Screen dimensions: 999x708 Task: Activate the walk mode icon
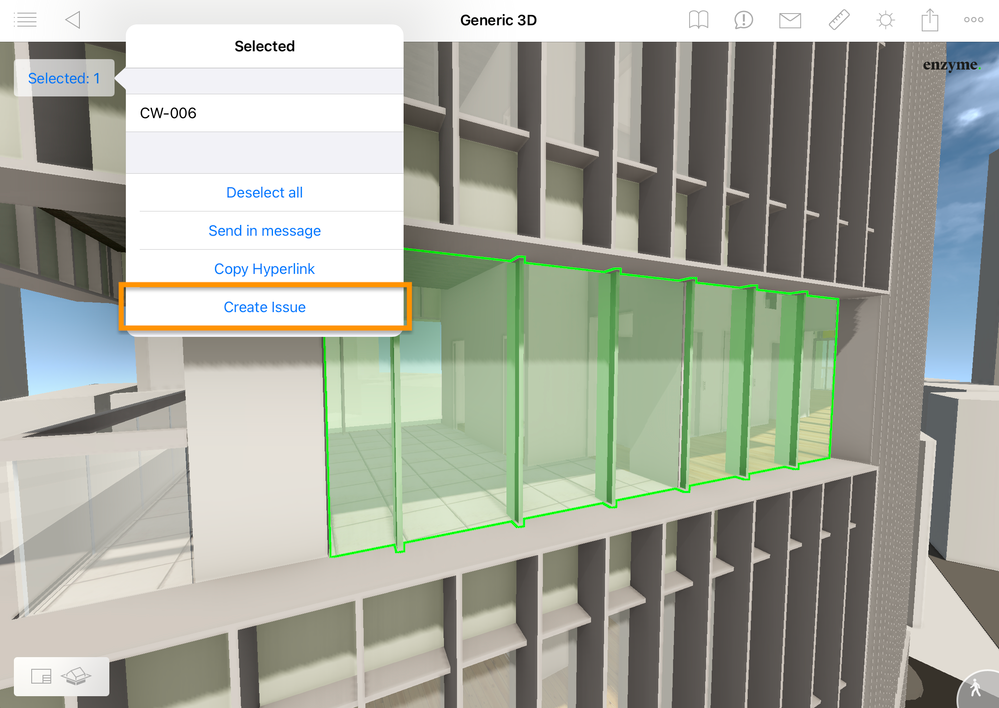point(977,688)
